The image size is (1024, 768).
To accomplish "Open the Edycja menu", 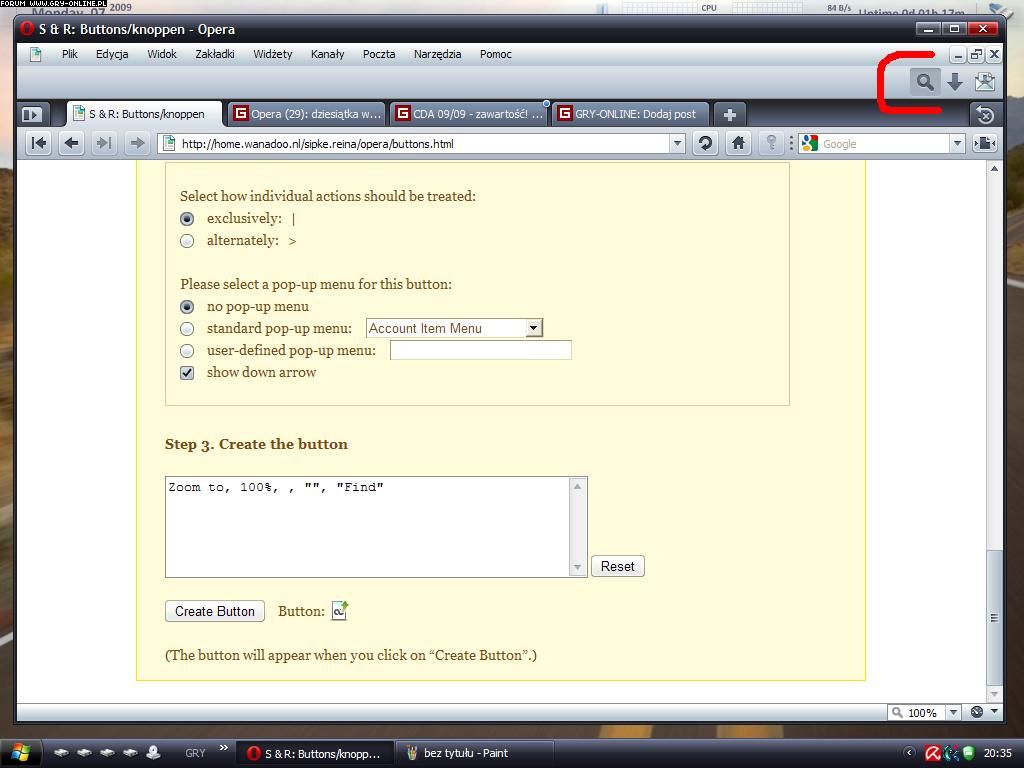I will 112,54.
